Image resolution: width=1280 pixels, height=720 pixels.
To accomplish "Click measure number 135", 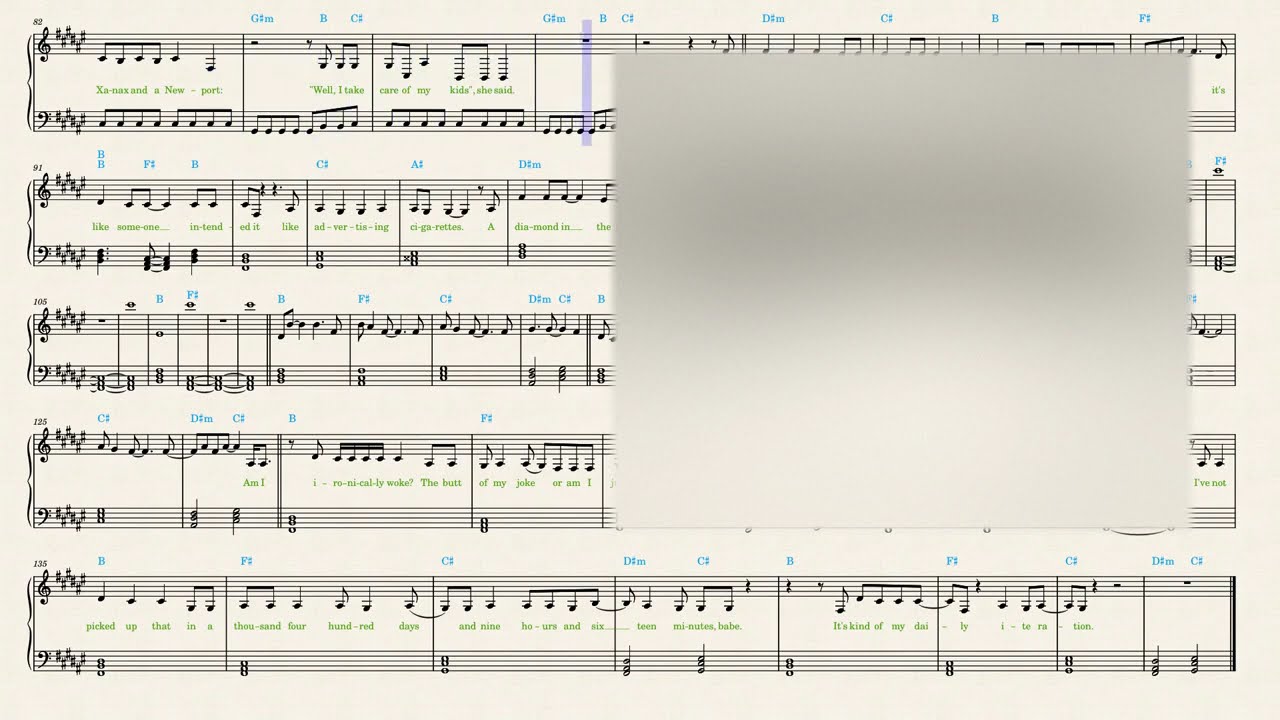I will (40, 563).
